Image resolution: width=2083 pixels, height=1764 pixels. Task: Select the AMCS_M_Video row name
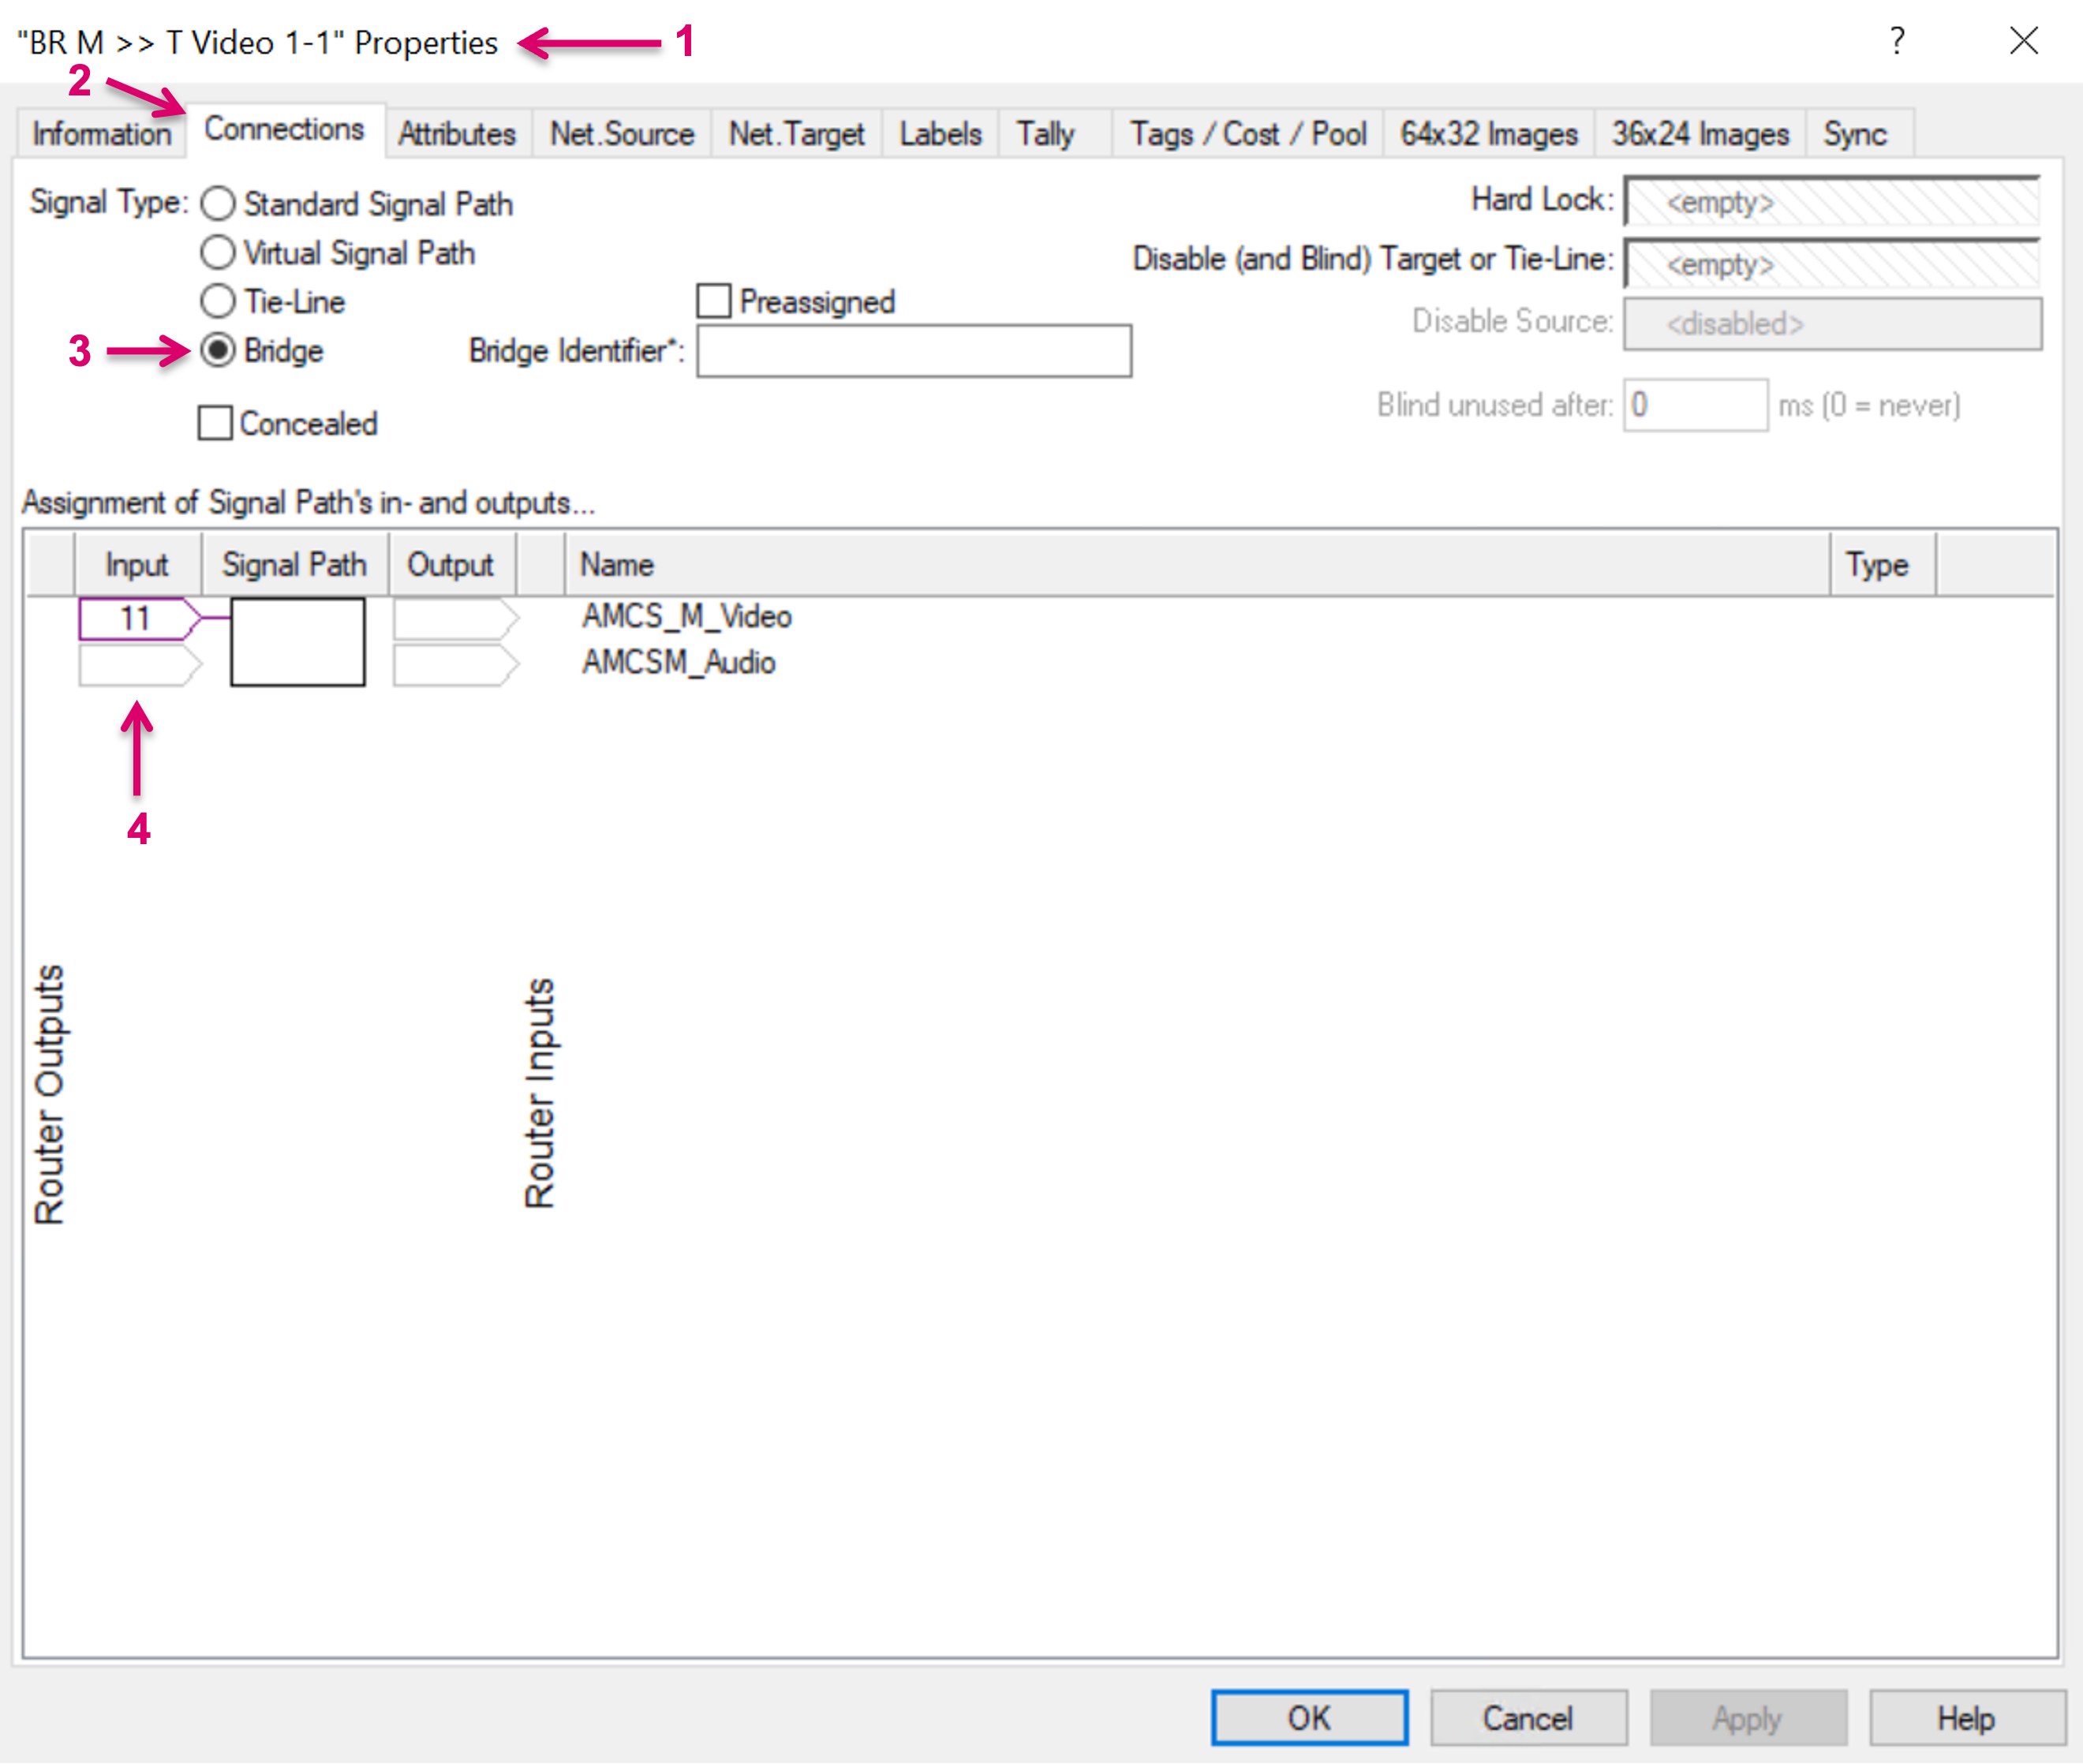687,616
